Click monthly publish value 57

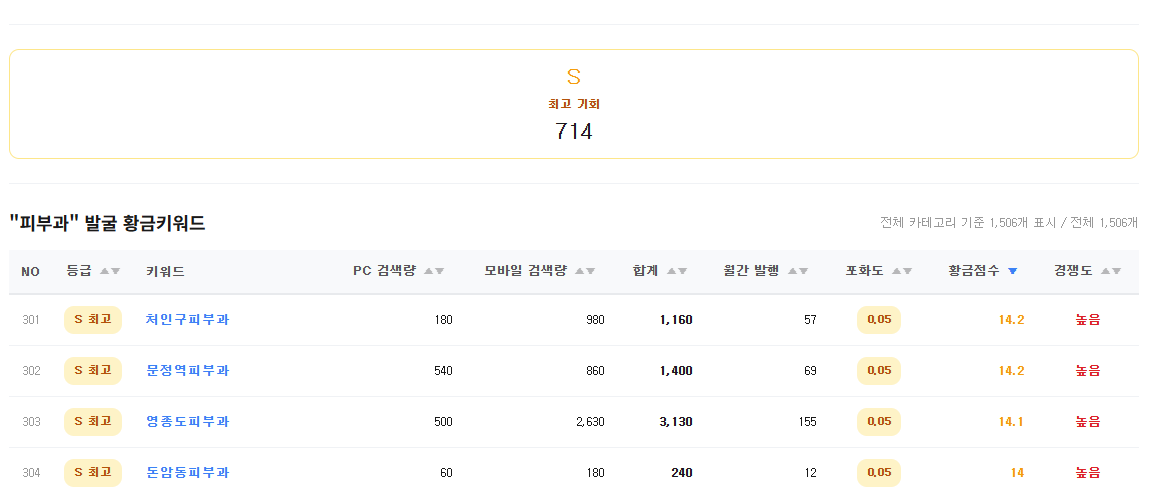[x=810, y=319]
